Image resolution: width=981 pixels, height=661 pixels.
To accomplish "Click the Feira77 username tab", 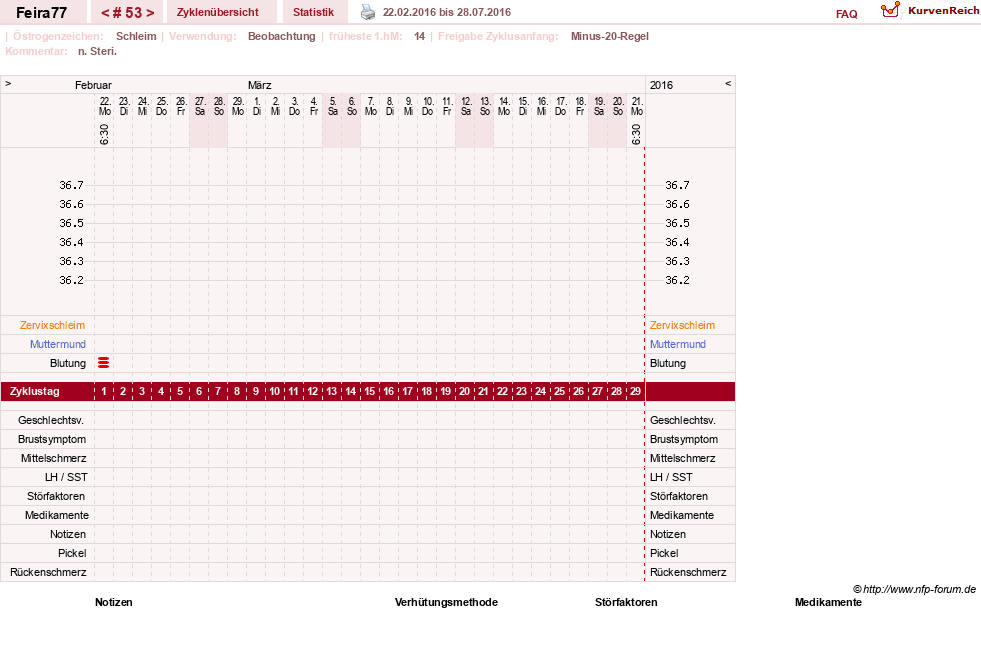I will [x=41, y=12].
